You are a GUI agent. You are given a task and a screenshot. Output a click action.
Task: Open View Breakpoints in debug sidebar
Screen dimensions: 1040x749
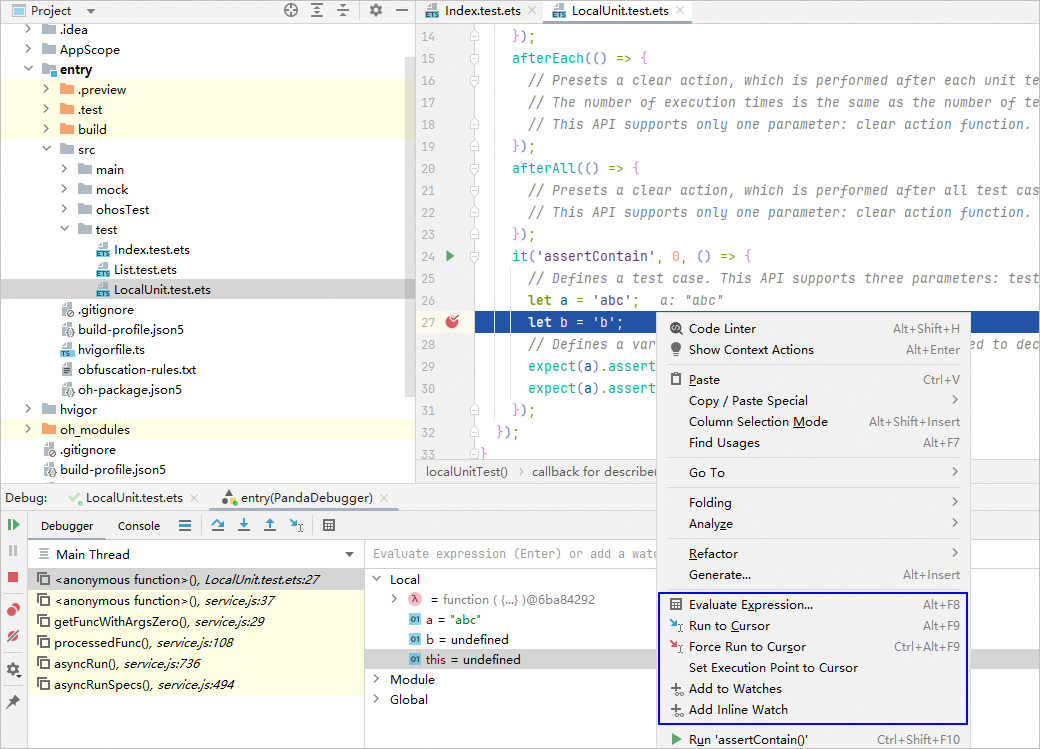pos(13,609)
